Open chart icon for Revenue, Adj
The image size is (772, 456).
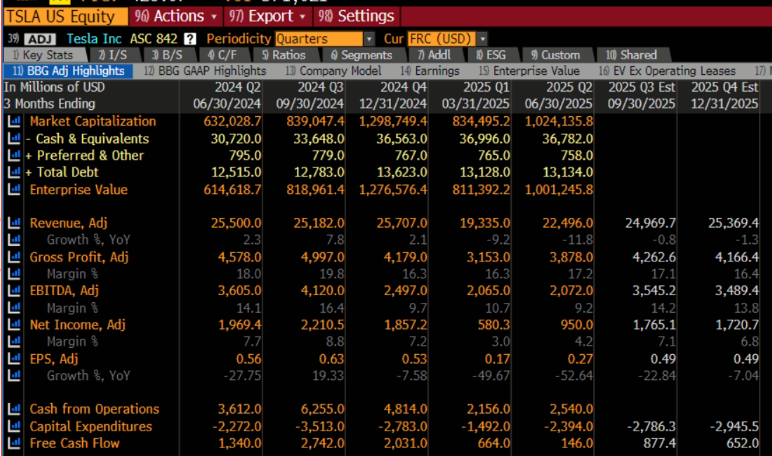tap(14, 223)
